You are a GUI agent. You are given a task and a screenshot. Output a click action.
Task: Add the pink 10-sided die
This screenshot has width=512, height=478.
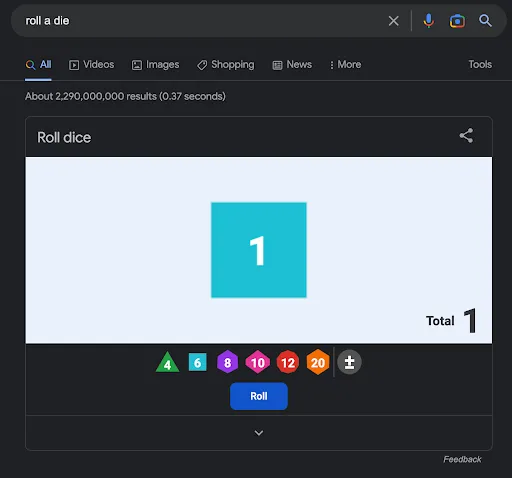(258, 362)
